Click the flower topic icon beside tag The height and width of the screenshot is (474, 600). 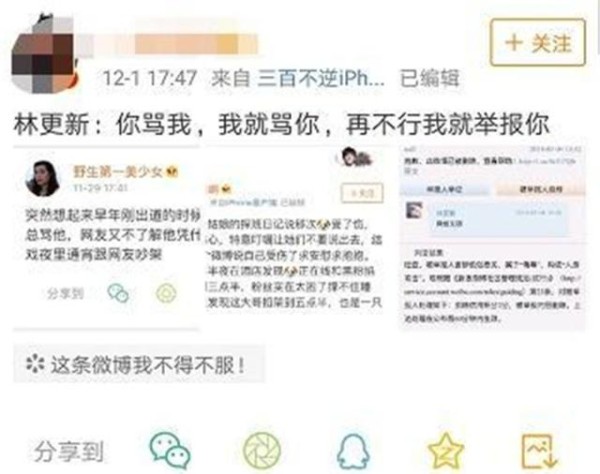[x=35, y=363]
